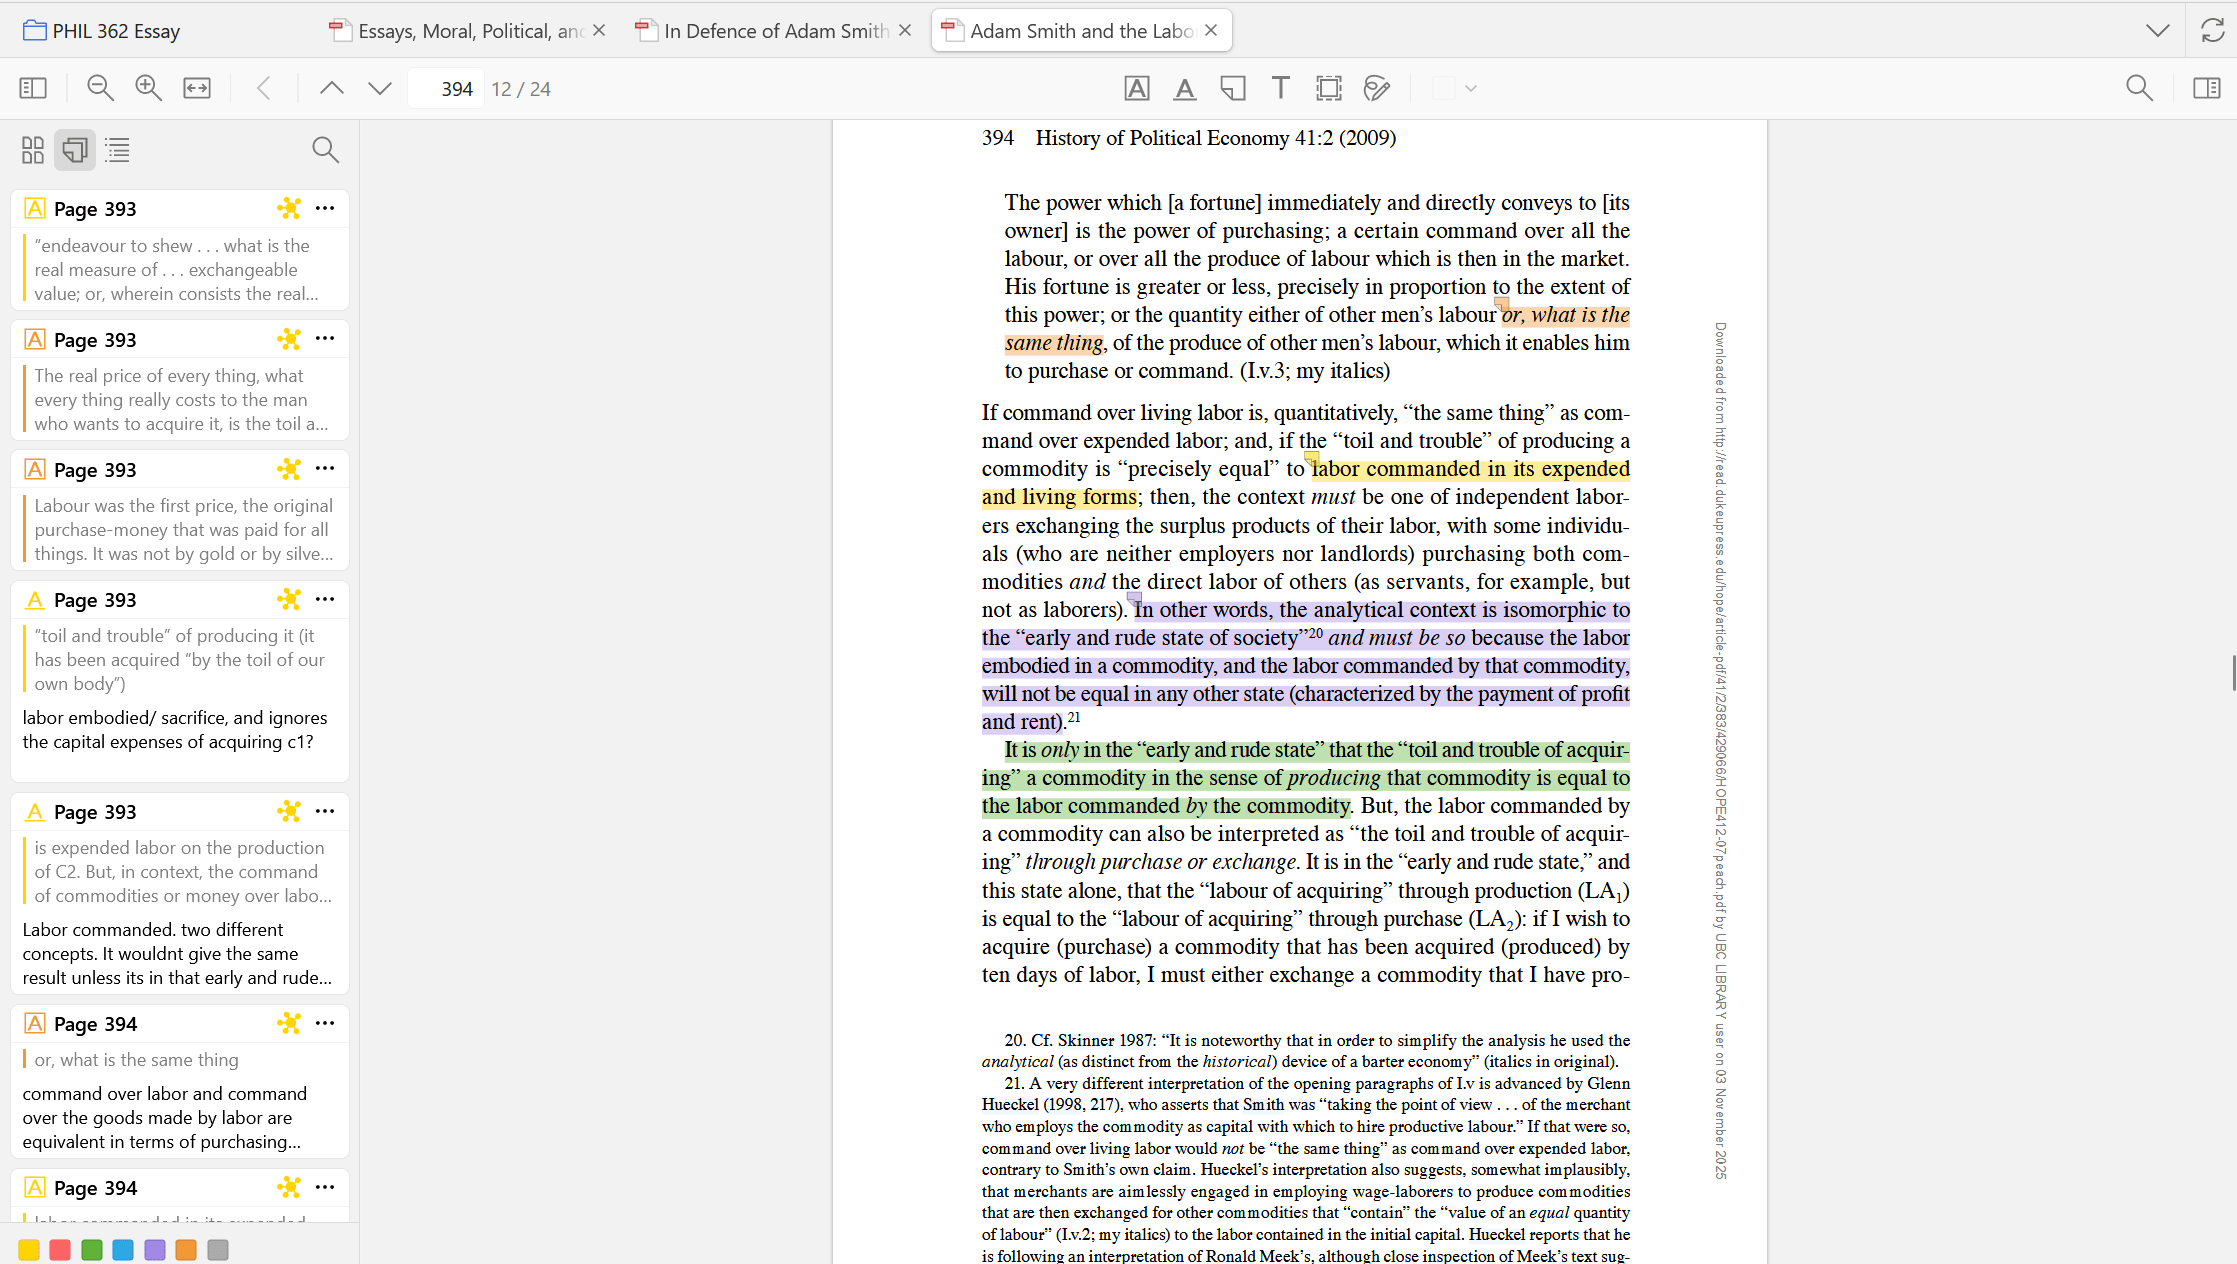2237x1264 pixels.
Task: Click the page number field showing 394
Action: [x=446, y=88]
